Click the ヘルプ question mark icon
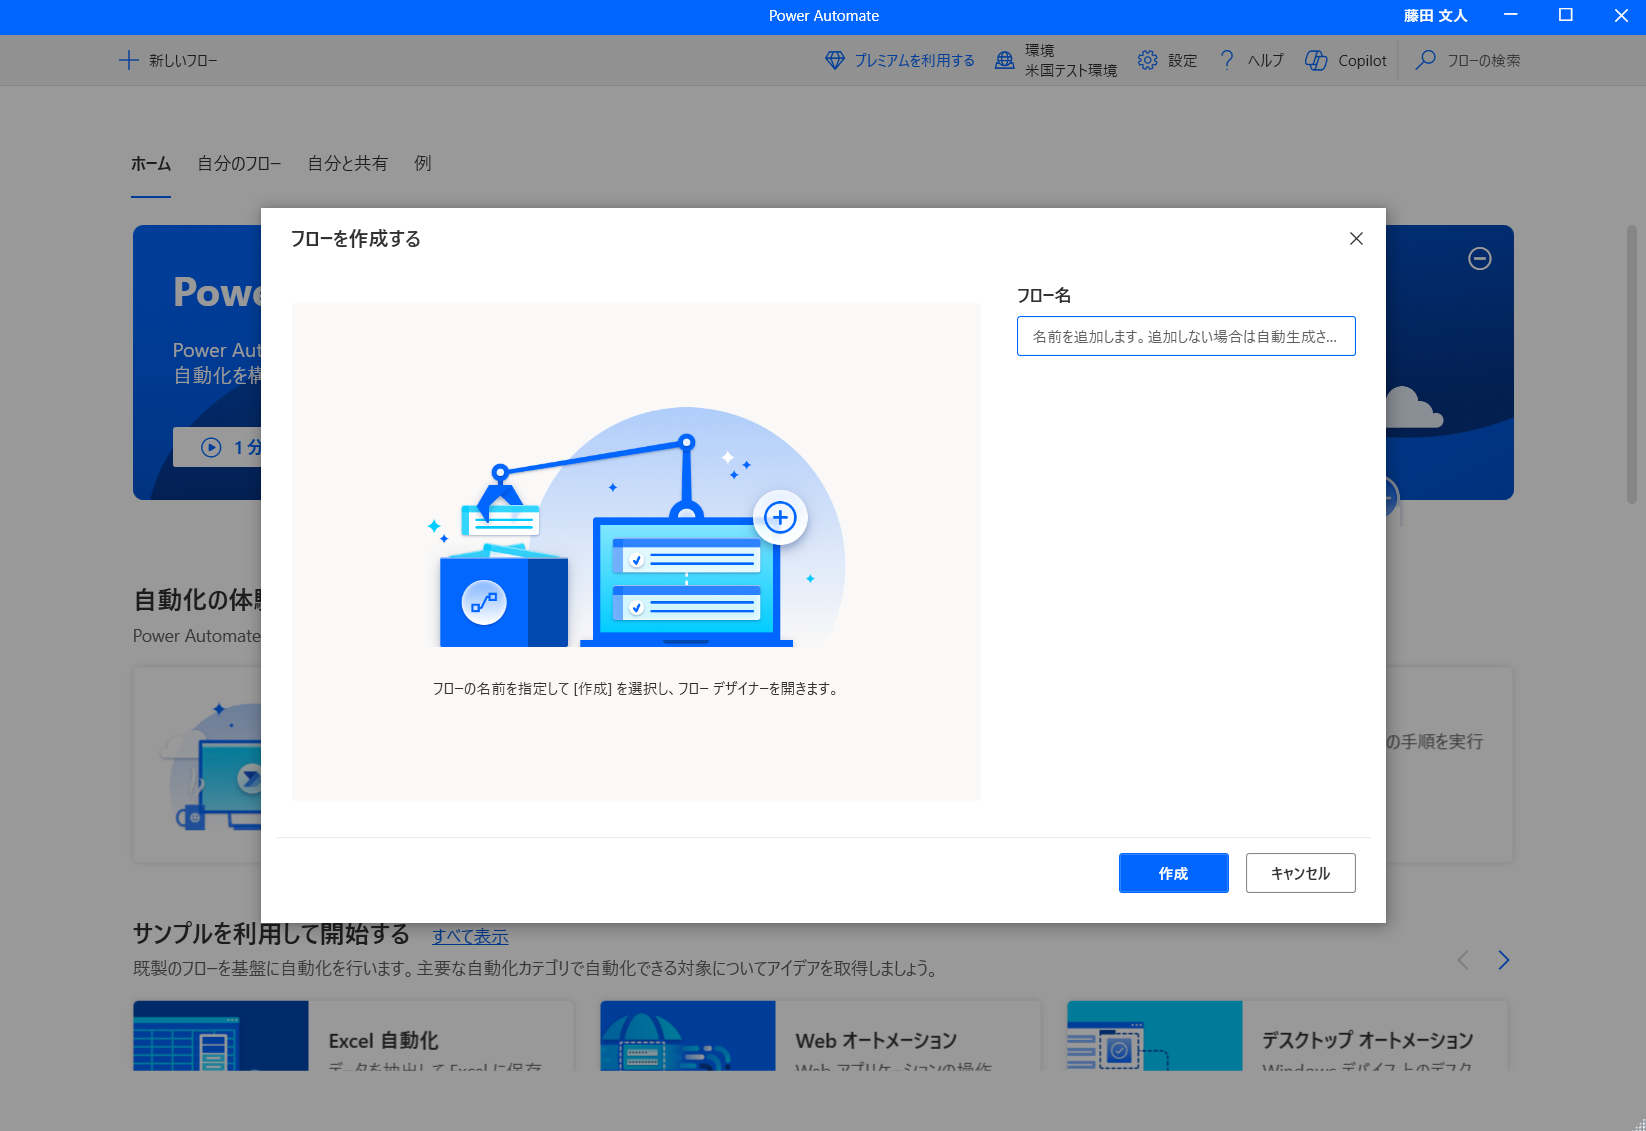 1226,60
